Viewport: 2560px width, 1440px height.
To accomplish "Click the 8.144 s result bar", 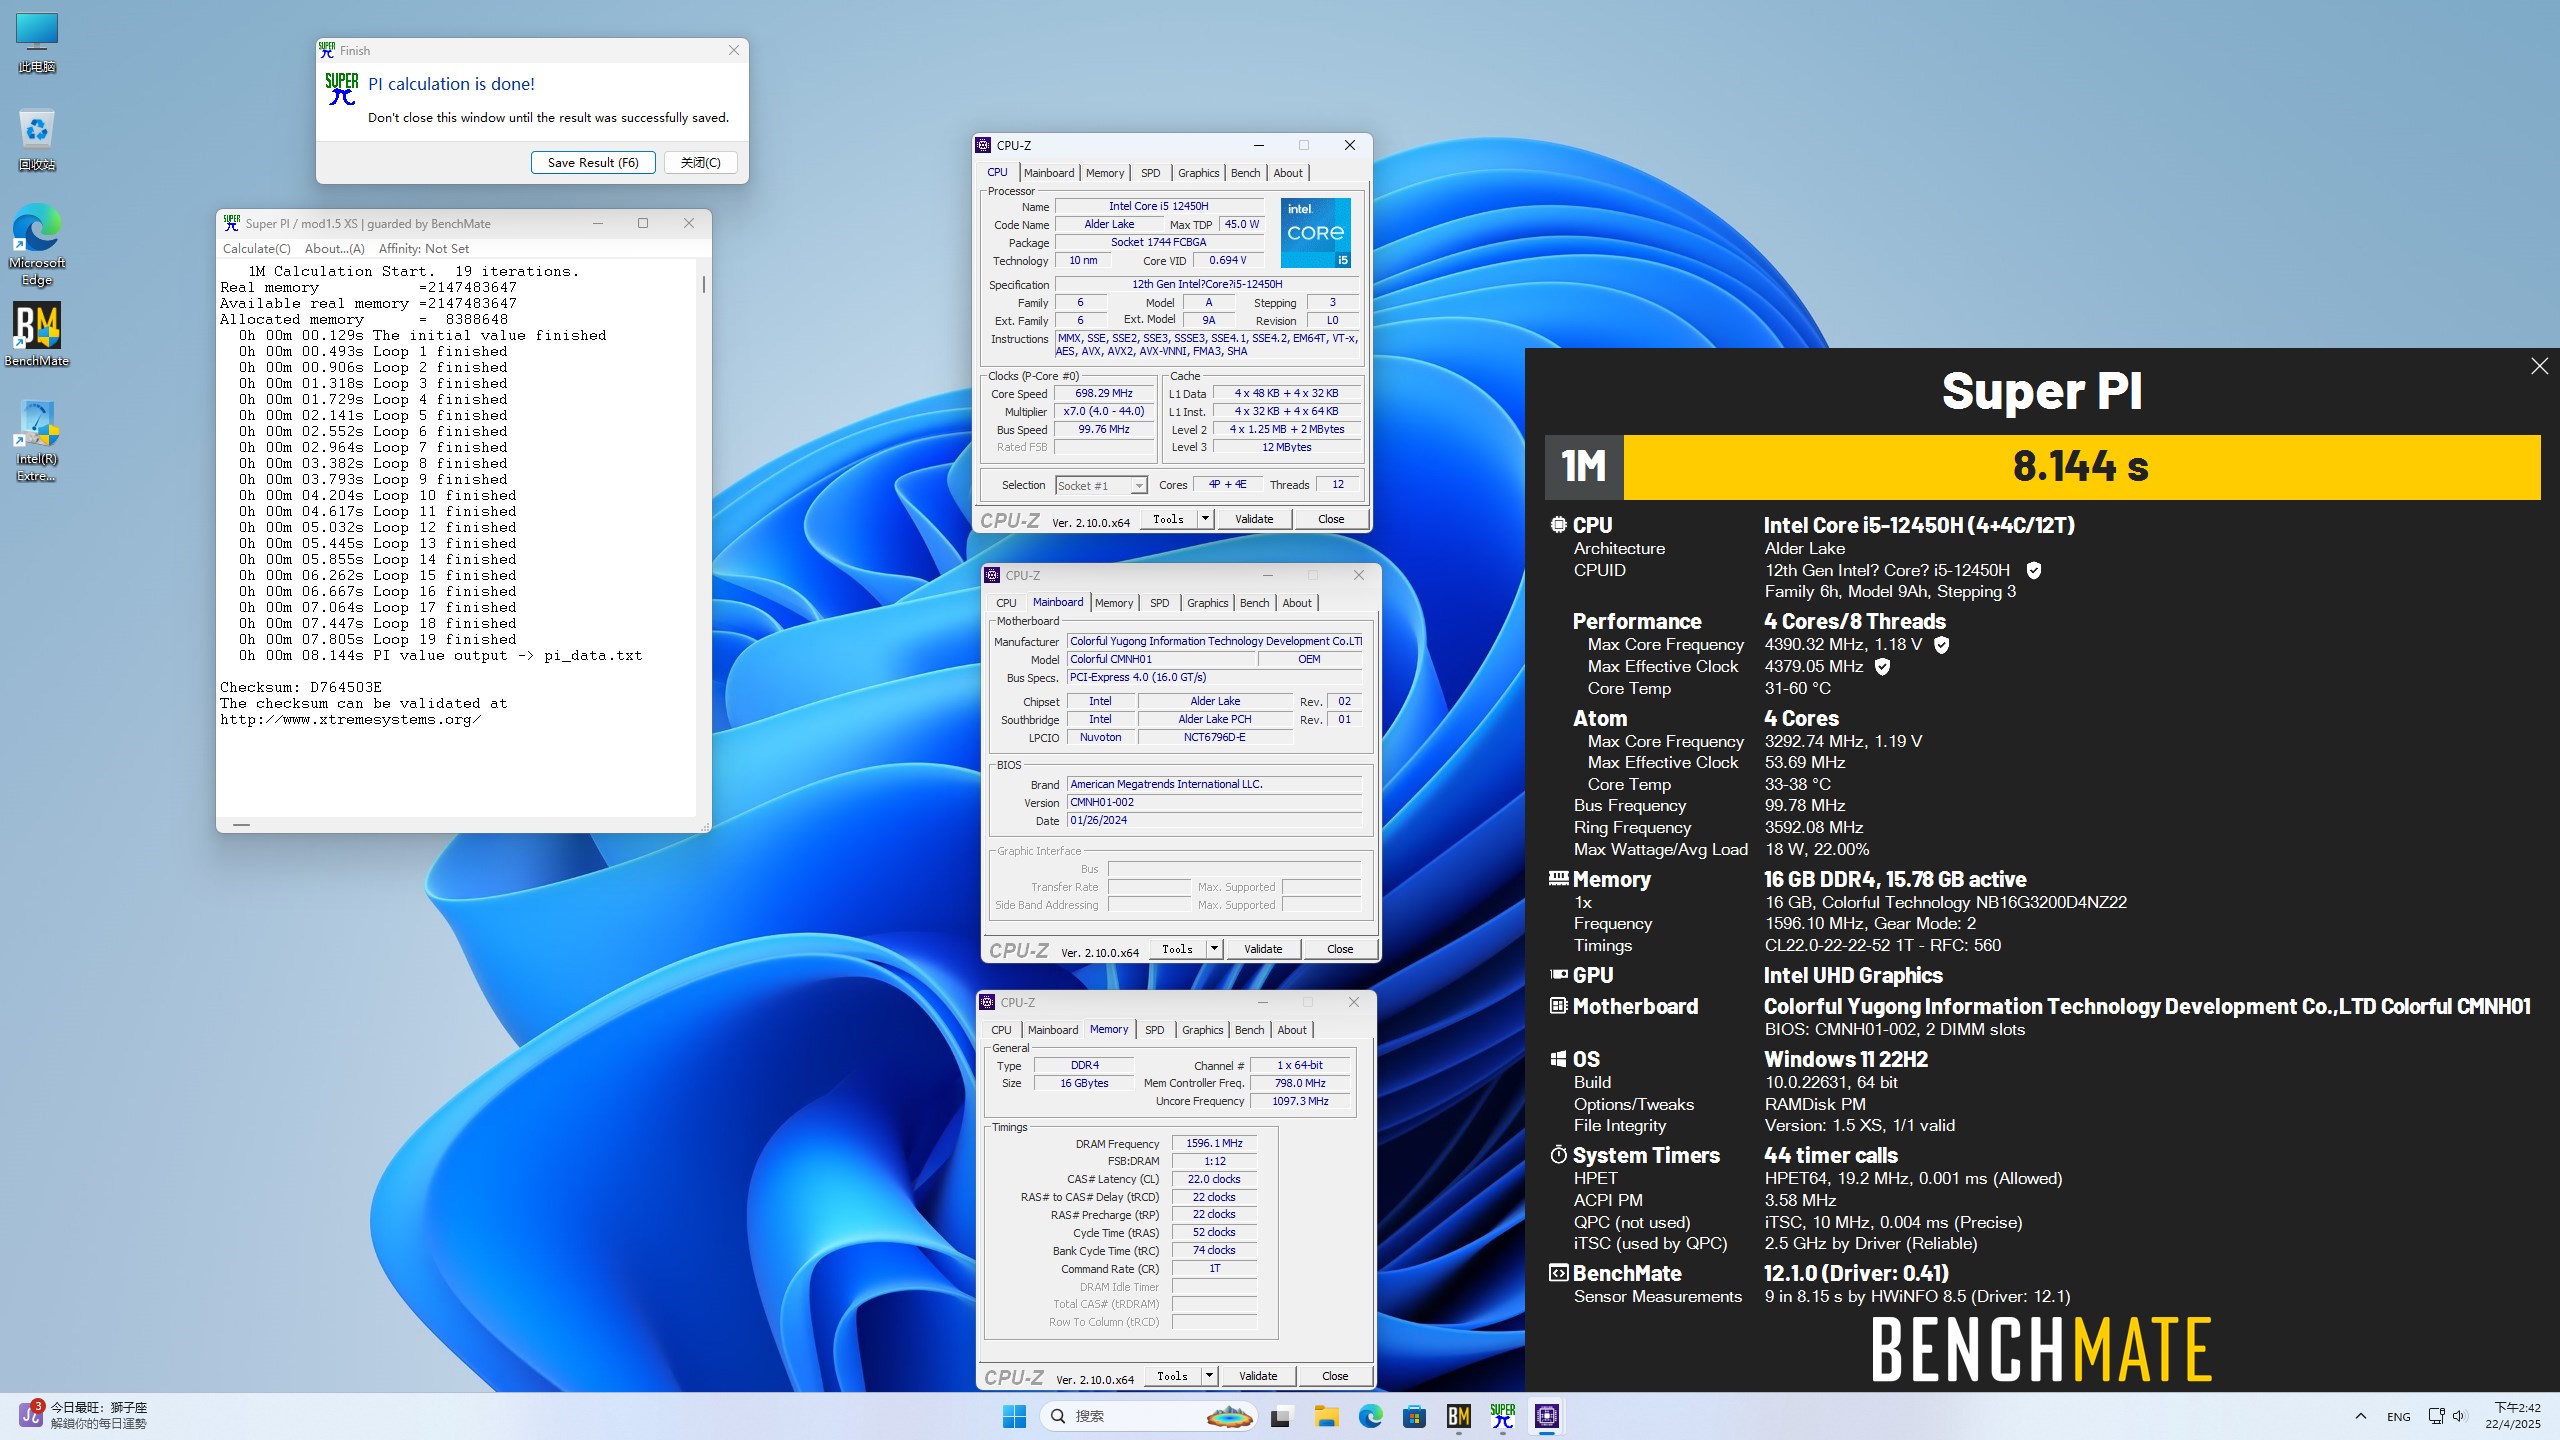I will 2082,467.
